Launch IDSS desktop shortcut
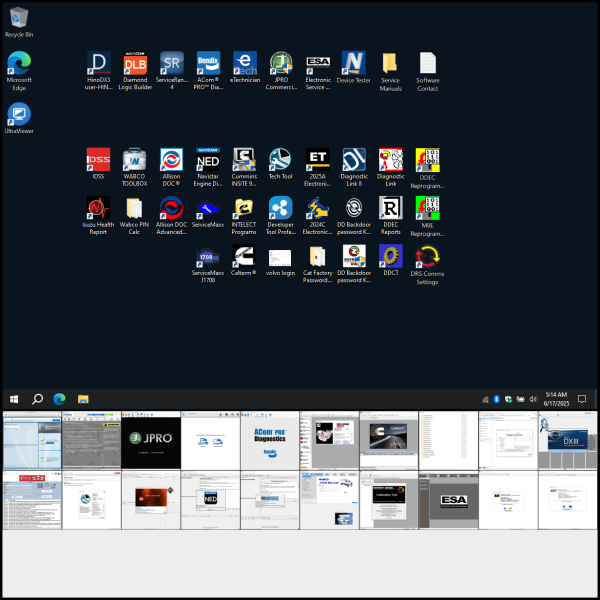Screen dimensions: 600x600 (x=98, y=164)
